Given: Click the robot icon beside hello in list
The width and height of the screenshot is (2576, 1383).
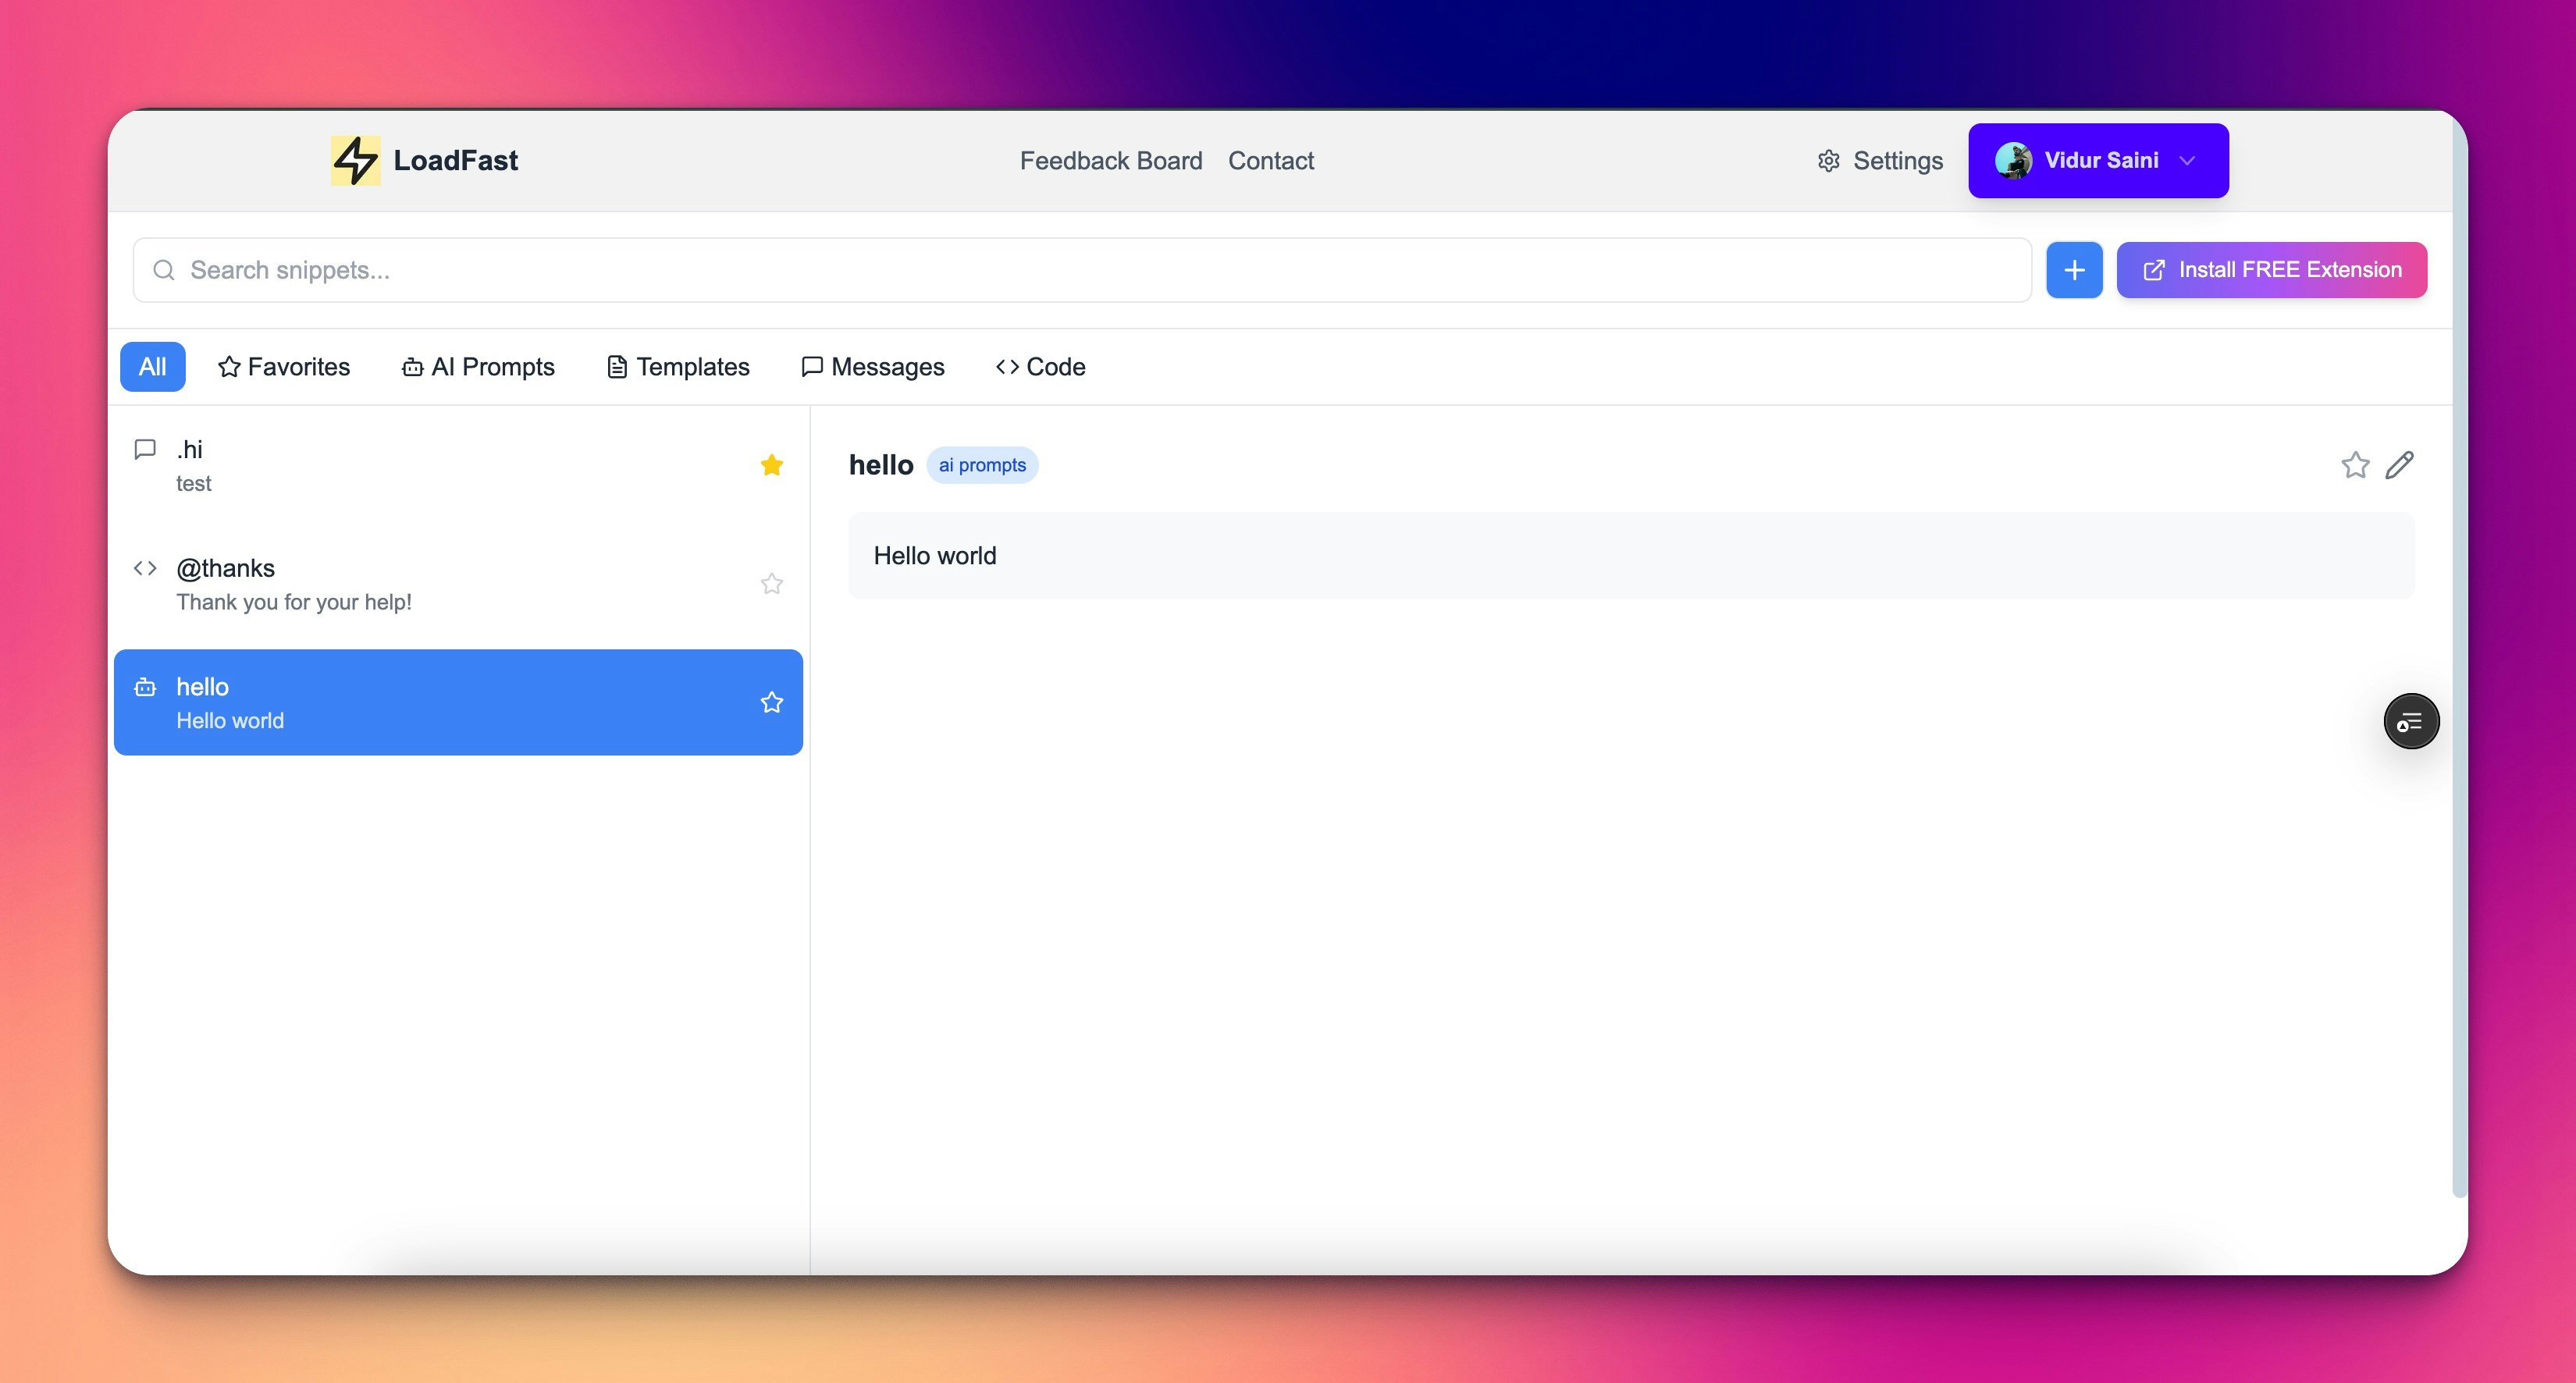Looking at the screenshot, I should (145, 687).
